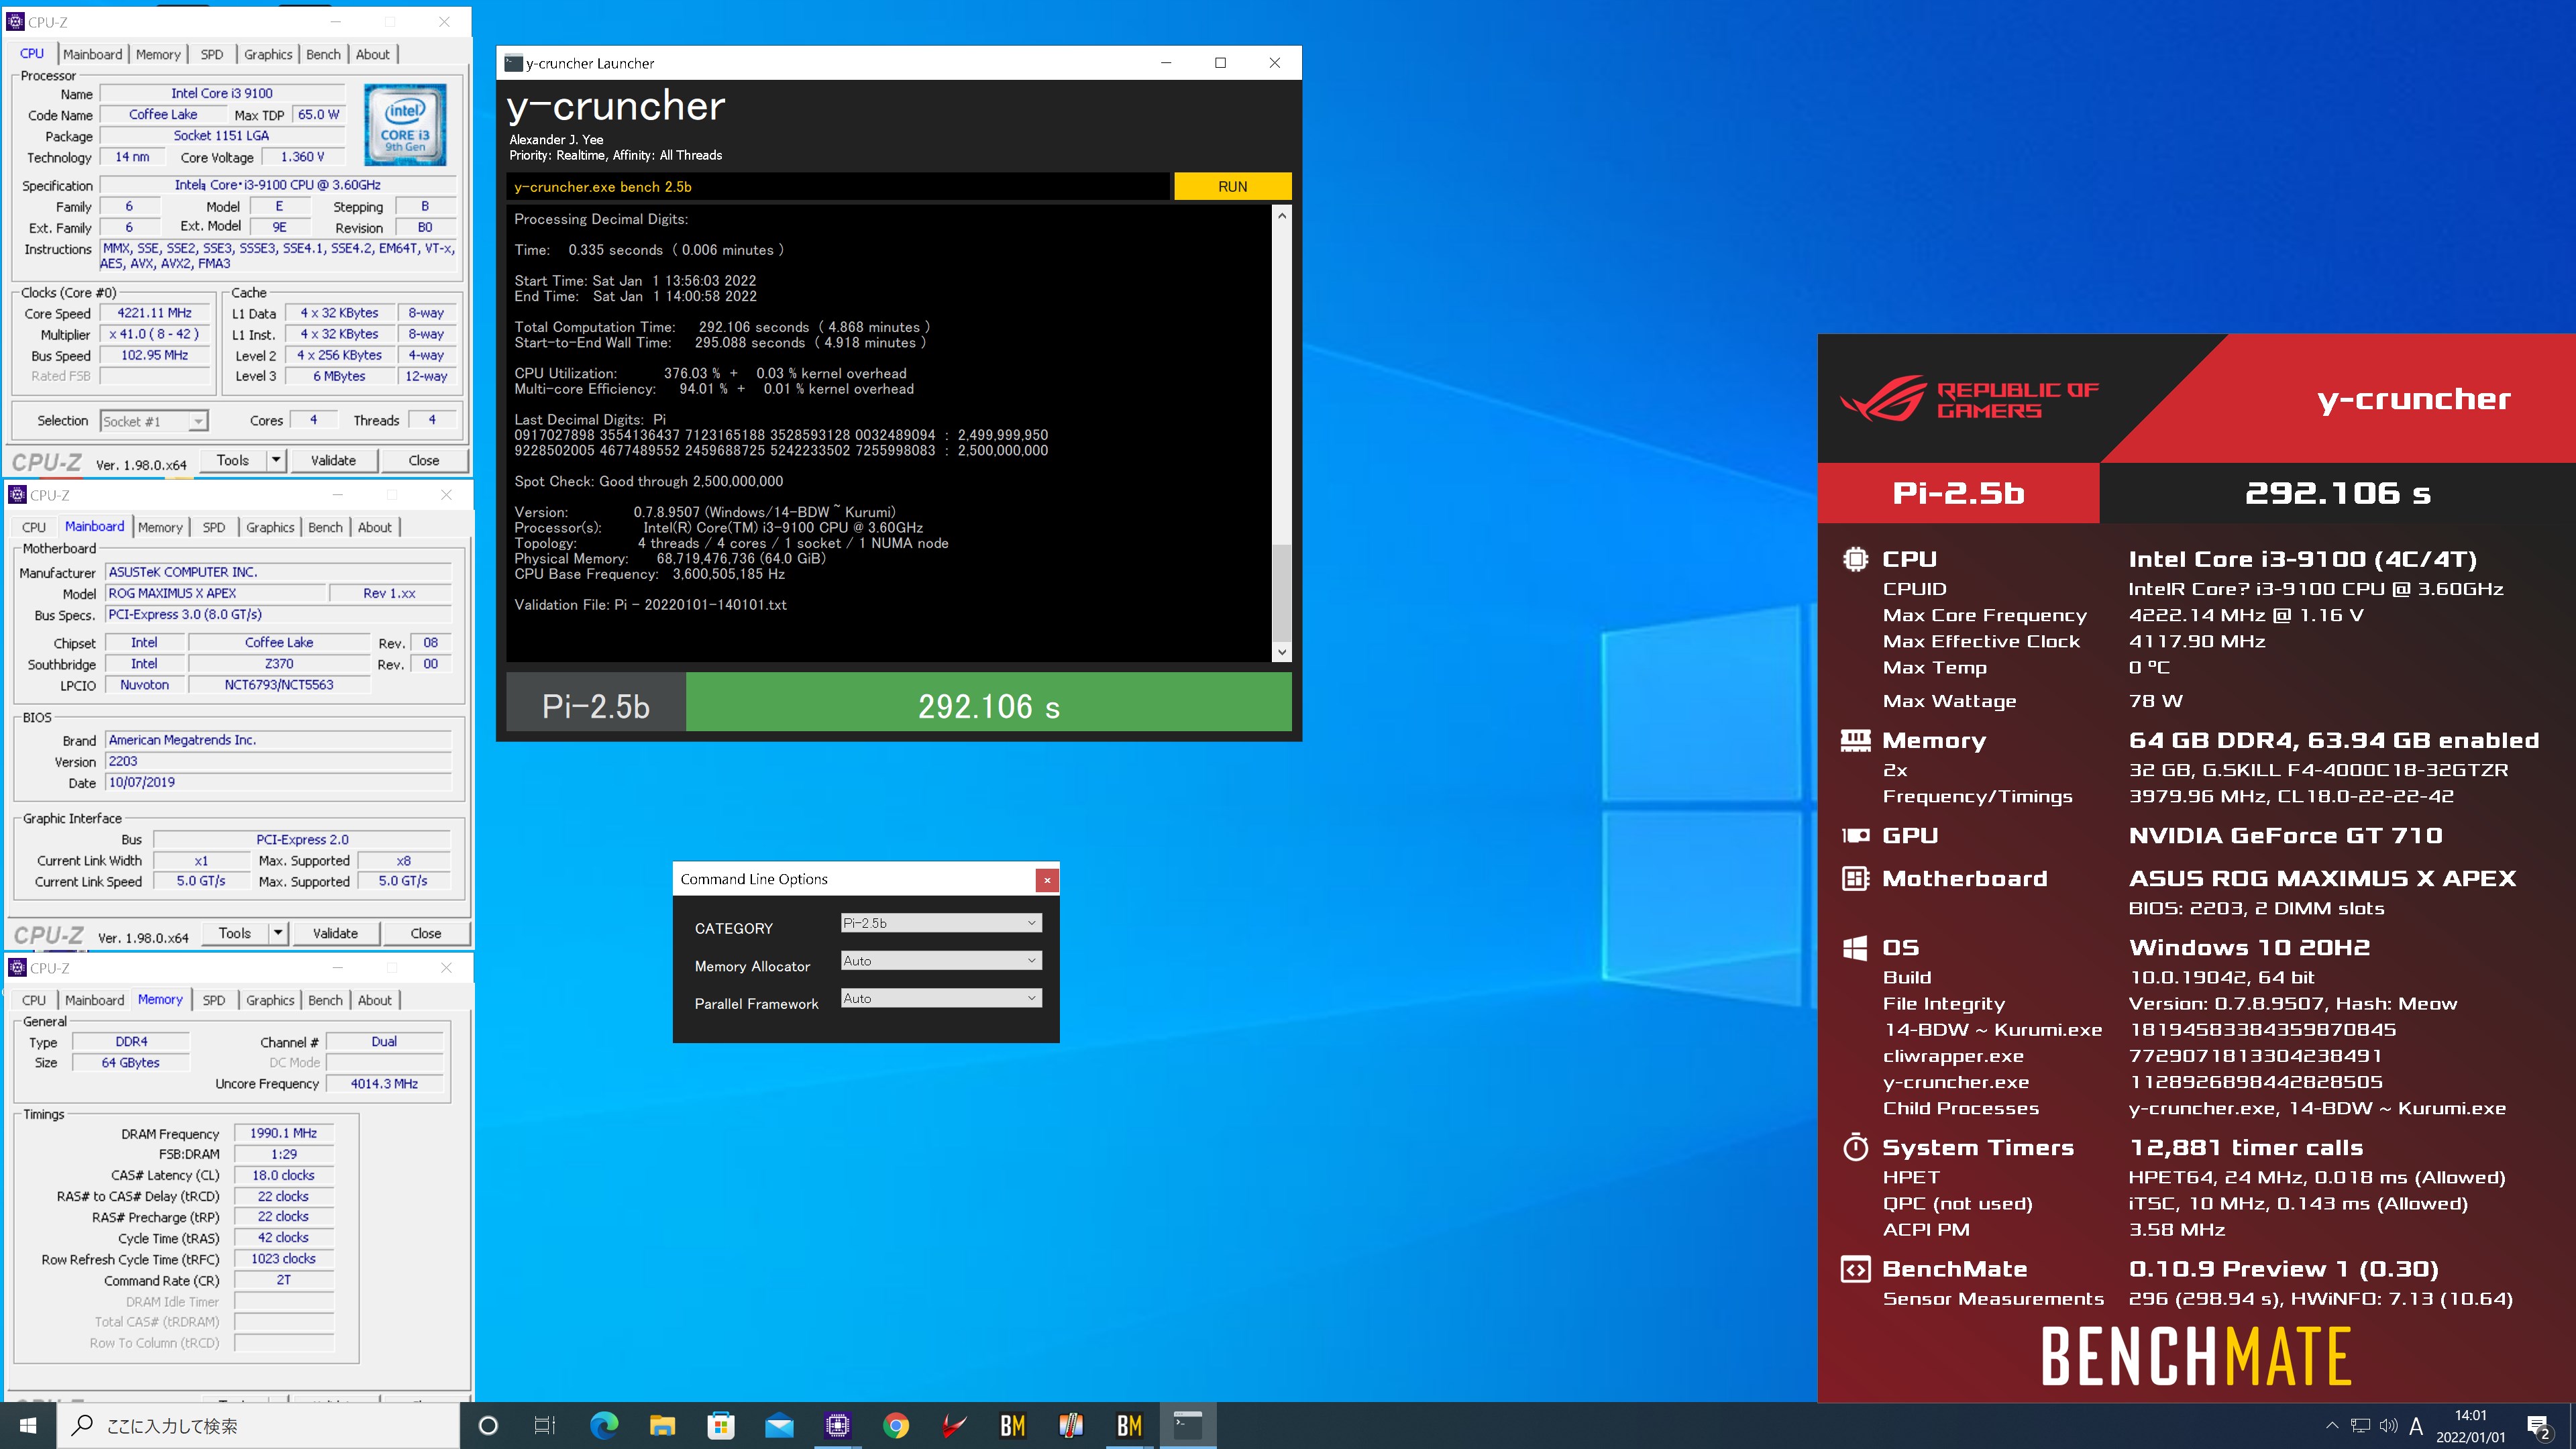Open the About tab in the Mainboard CPU-Z window
The width and height of the screenshot is (2576, 1449).
point(375,527)
